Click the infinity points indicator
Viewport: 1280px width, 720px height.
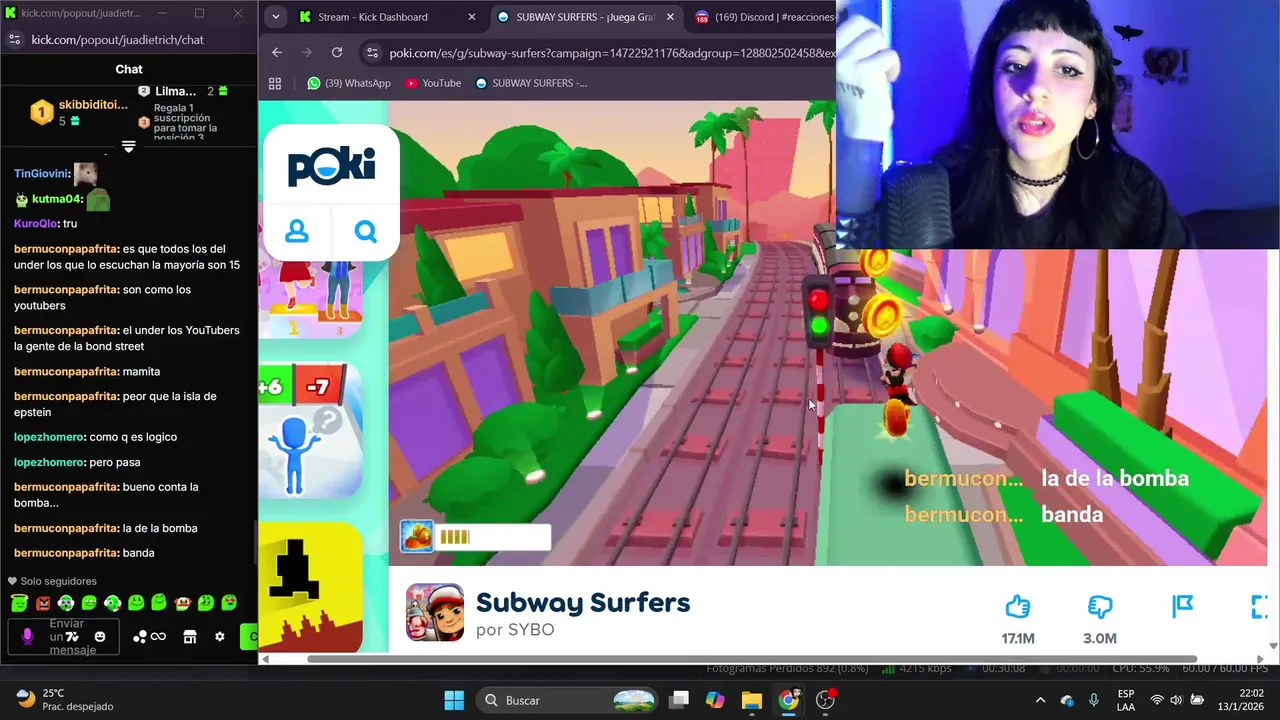[x=158, y=637]
